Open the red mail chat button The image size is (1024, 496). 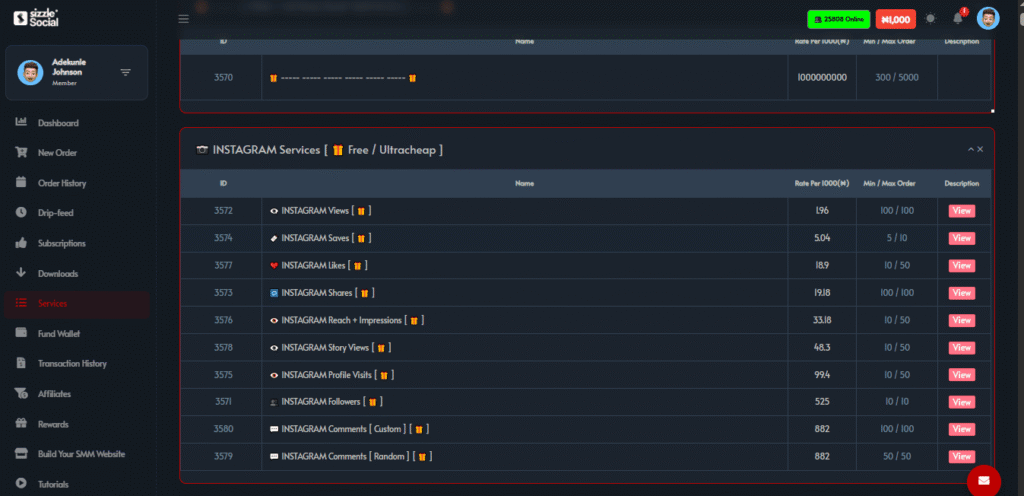(984, 481)
